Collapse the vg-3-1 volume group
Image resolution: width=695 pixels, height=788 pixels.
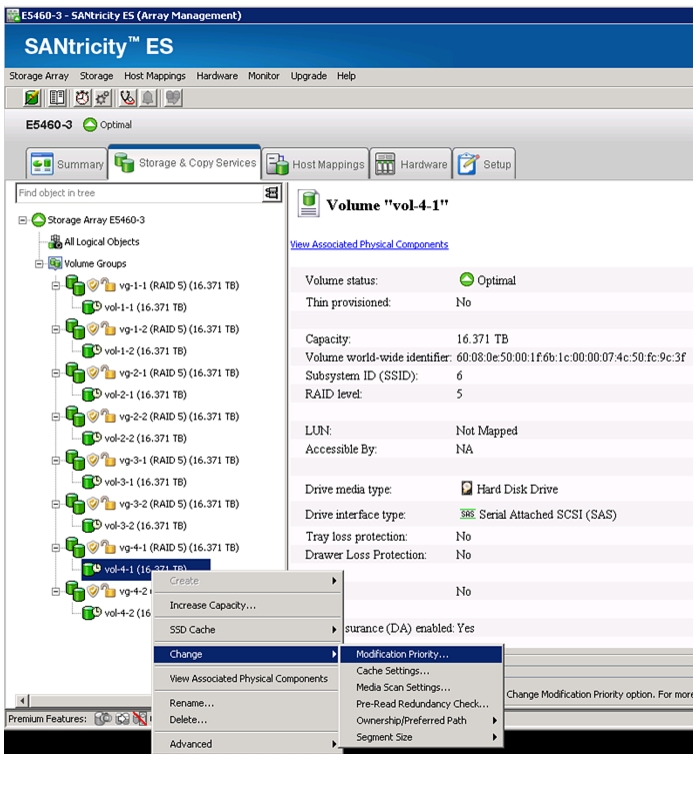coord(56,460)
